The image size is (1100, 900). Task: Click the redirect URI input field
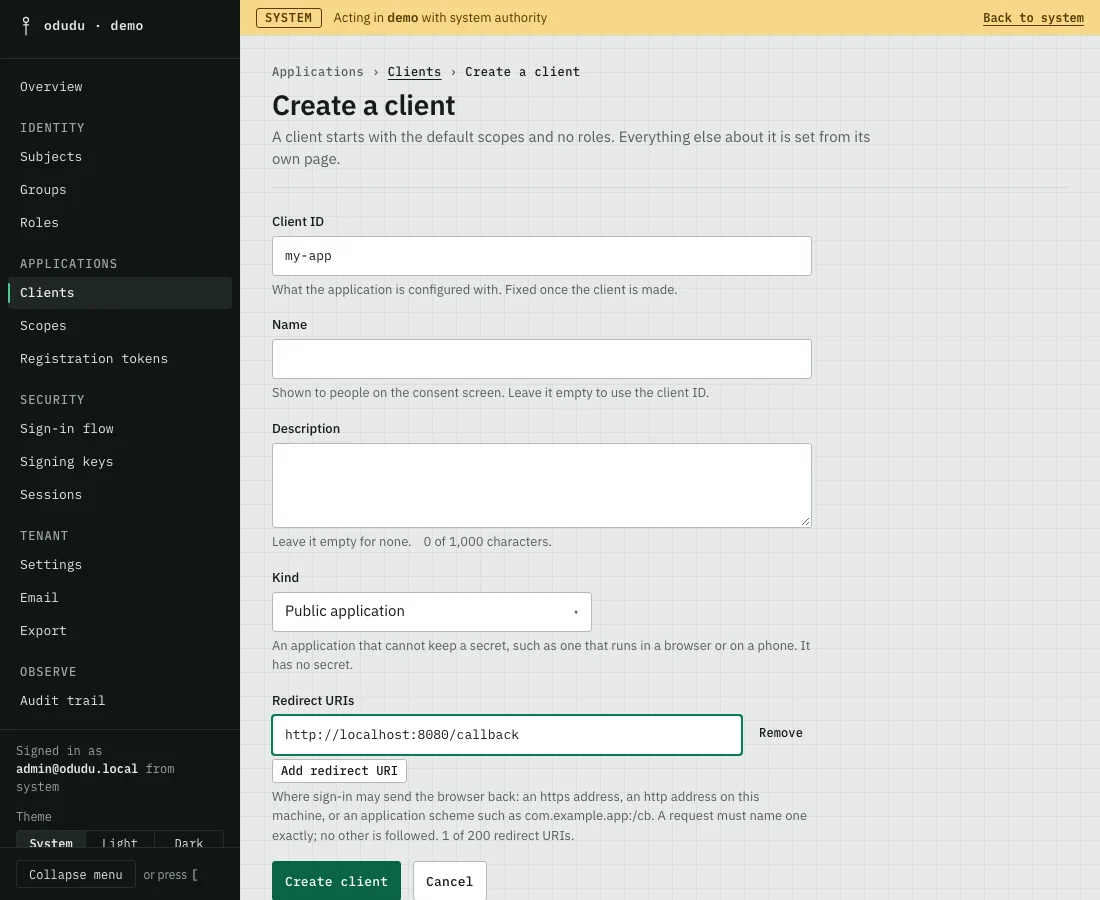click(507, 735)
